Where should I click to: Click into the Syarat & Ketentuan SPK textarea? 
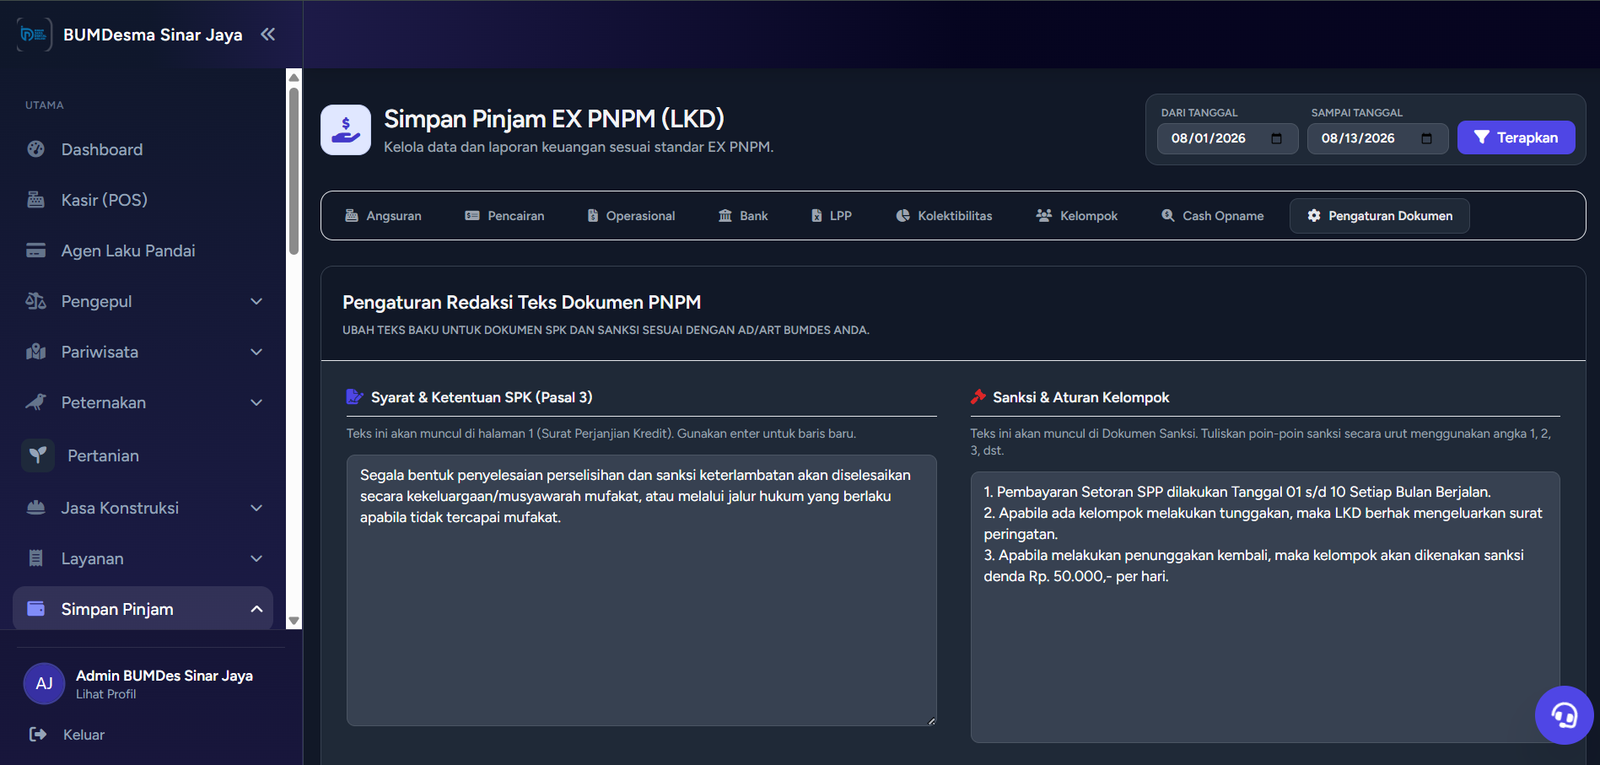coord(642,590)
